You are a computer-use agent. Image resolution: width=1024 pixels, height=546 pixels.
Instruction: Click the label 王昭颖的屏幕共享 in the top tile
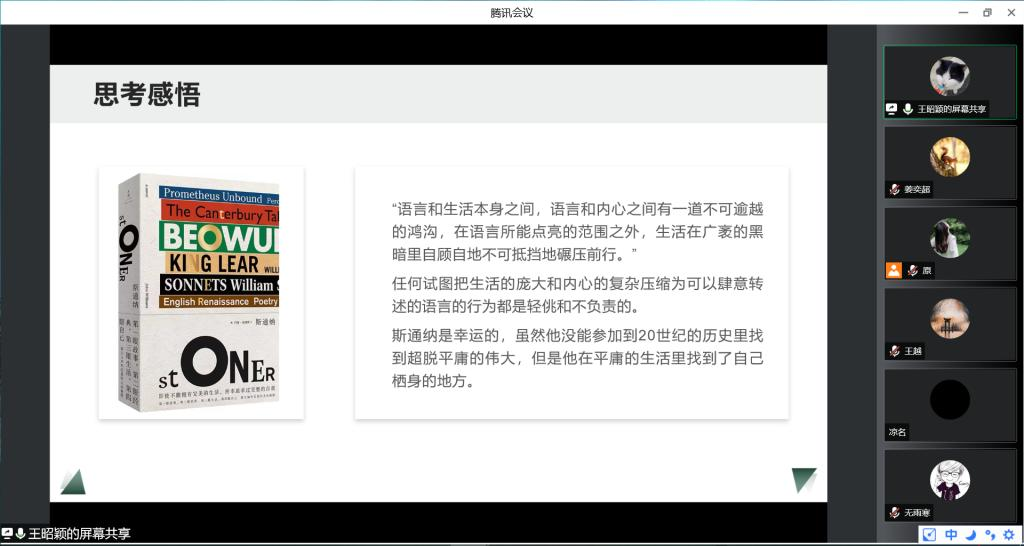(952, 109)
